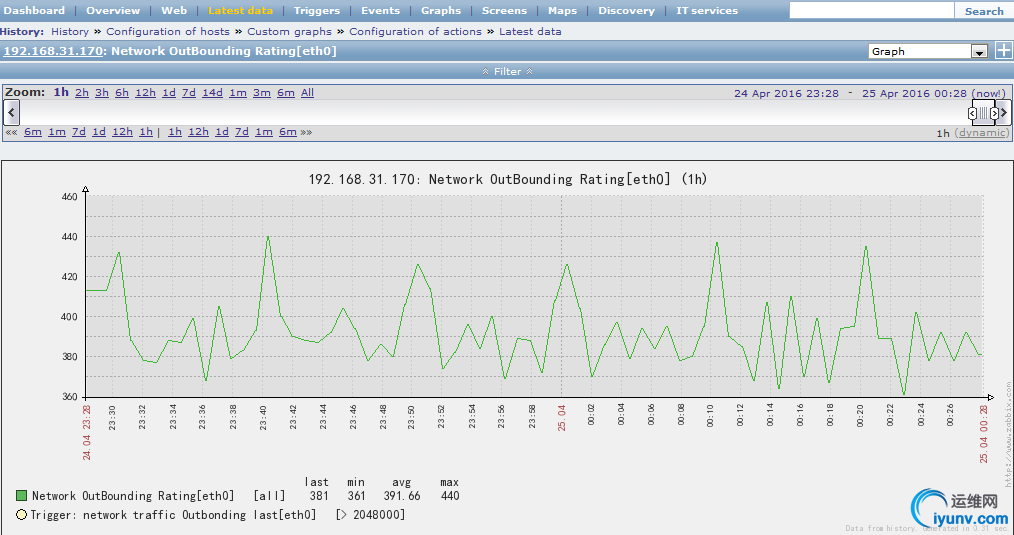Set zoom to 14d
1014x535 pixels.
click(x=212, y=93)
